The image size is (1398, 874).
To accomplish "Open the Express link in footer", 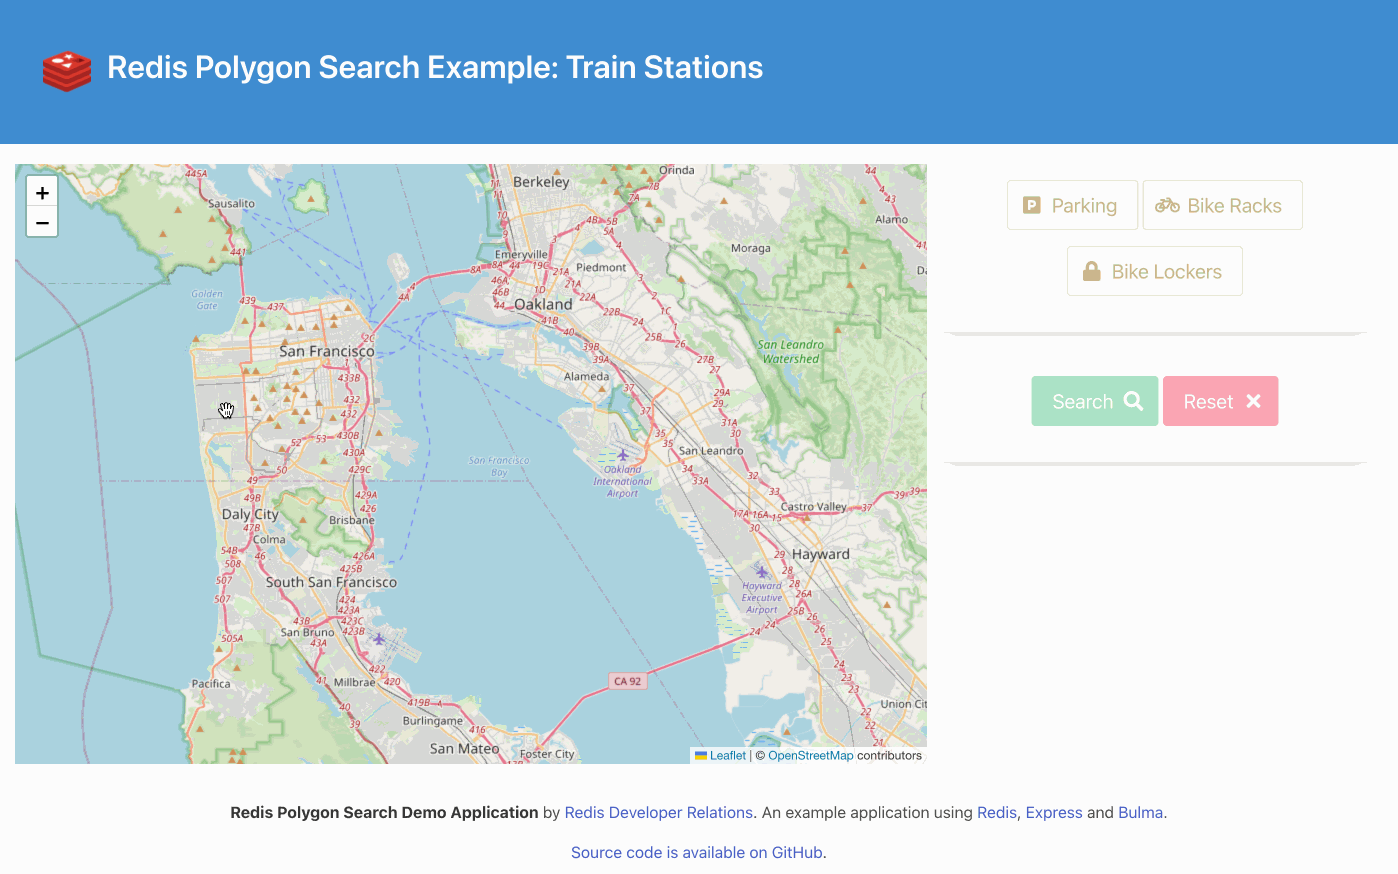I will tap(1054, 812).
